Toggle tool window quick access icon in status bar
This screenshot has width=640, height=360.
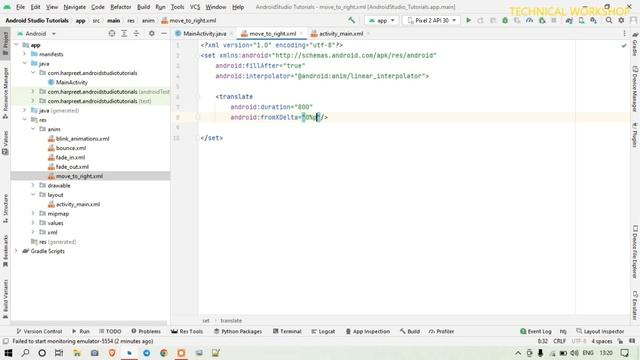pos(5,341)
